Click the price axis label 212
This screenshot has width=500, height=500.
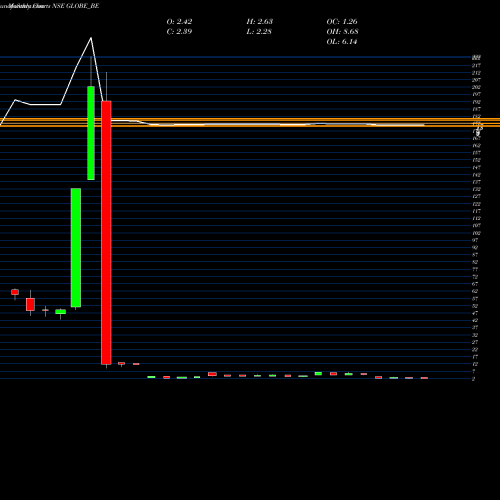click(x=476, y=73)
